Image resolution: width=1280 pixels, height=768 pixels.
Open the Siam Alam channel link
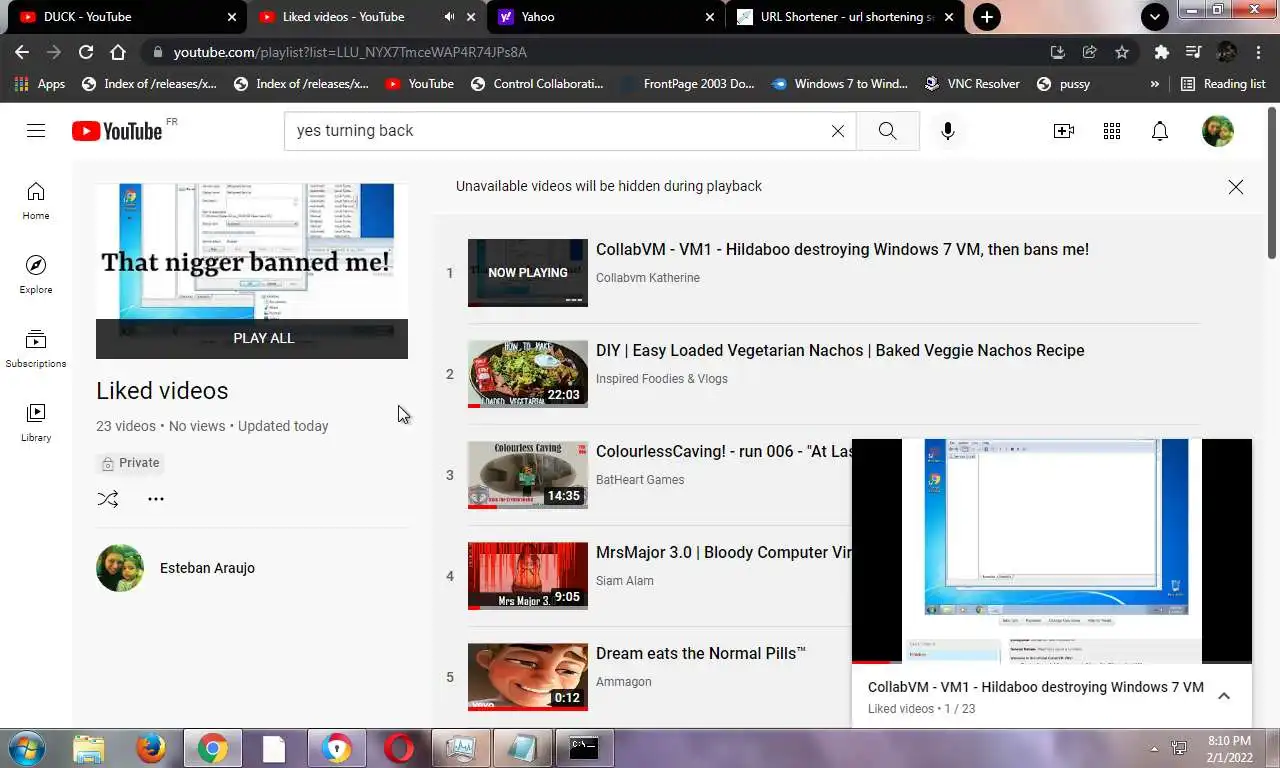[624, 581]
